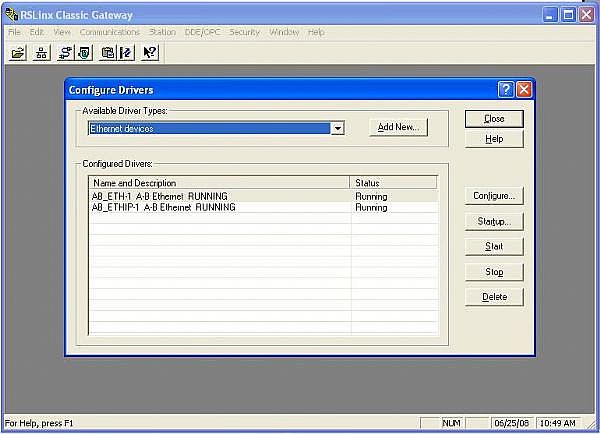Open the Help menu in menu bar
600x434 pixels.
[x=316, y=32]
